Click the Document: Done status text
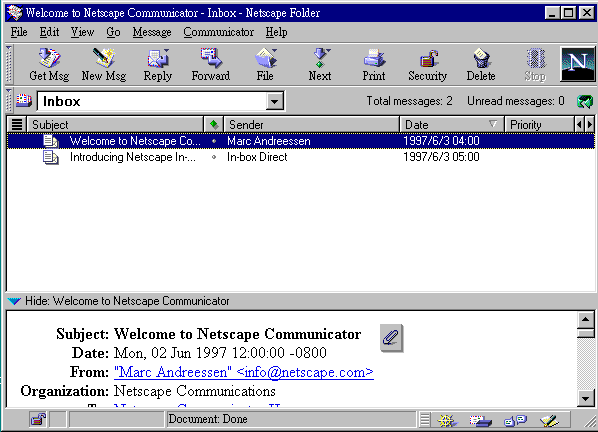Viewport: 598px width, 432px height. click(x=208, y=419)
